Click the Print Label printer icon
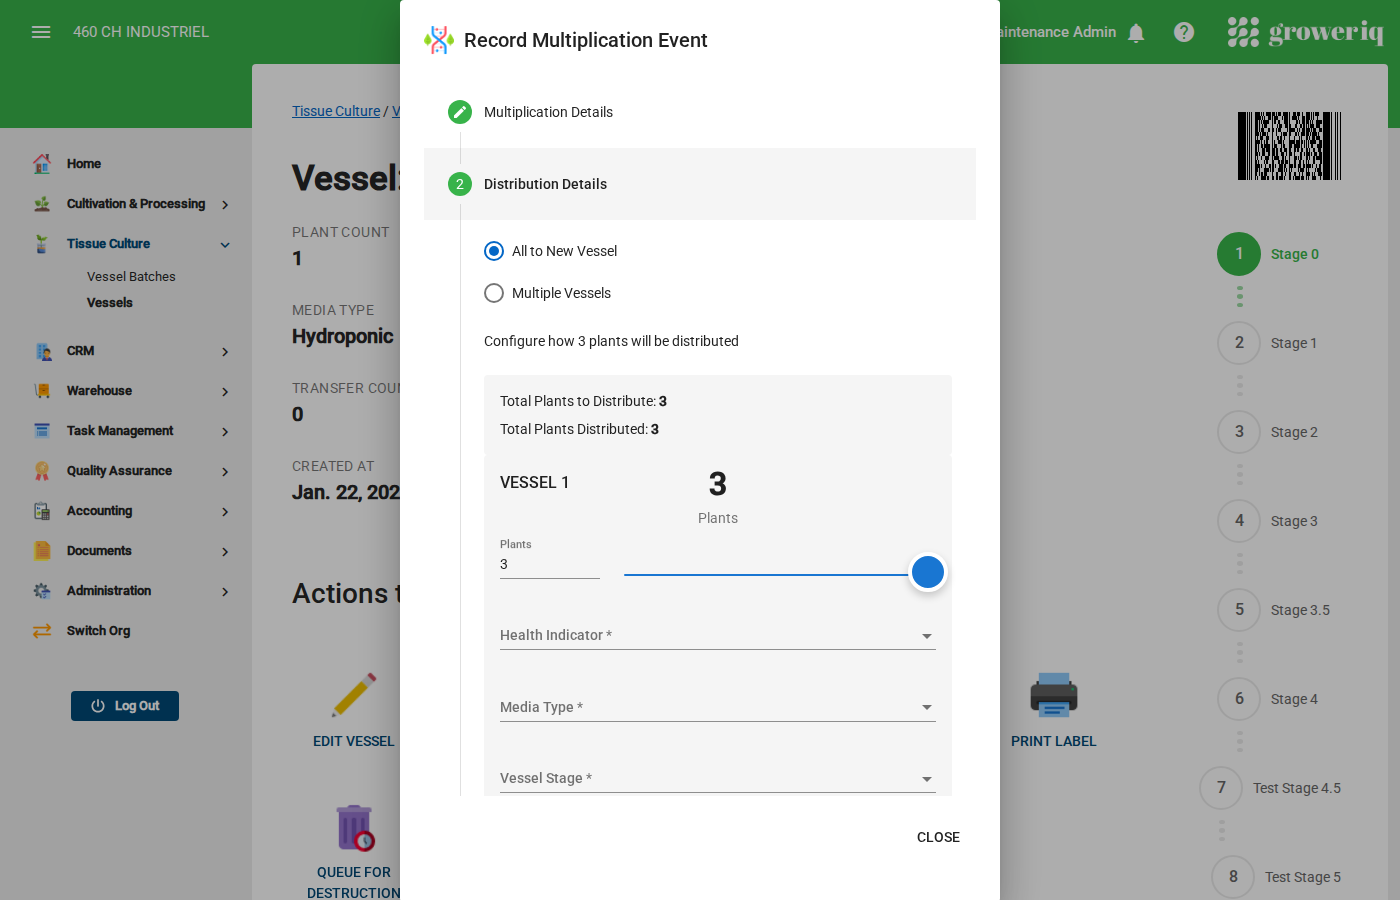Screen dimensions: 1400x900 point(1054,694)
